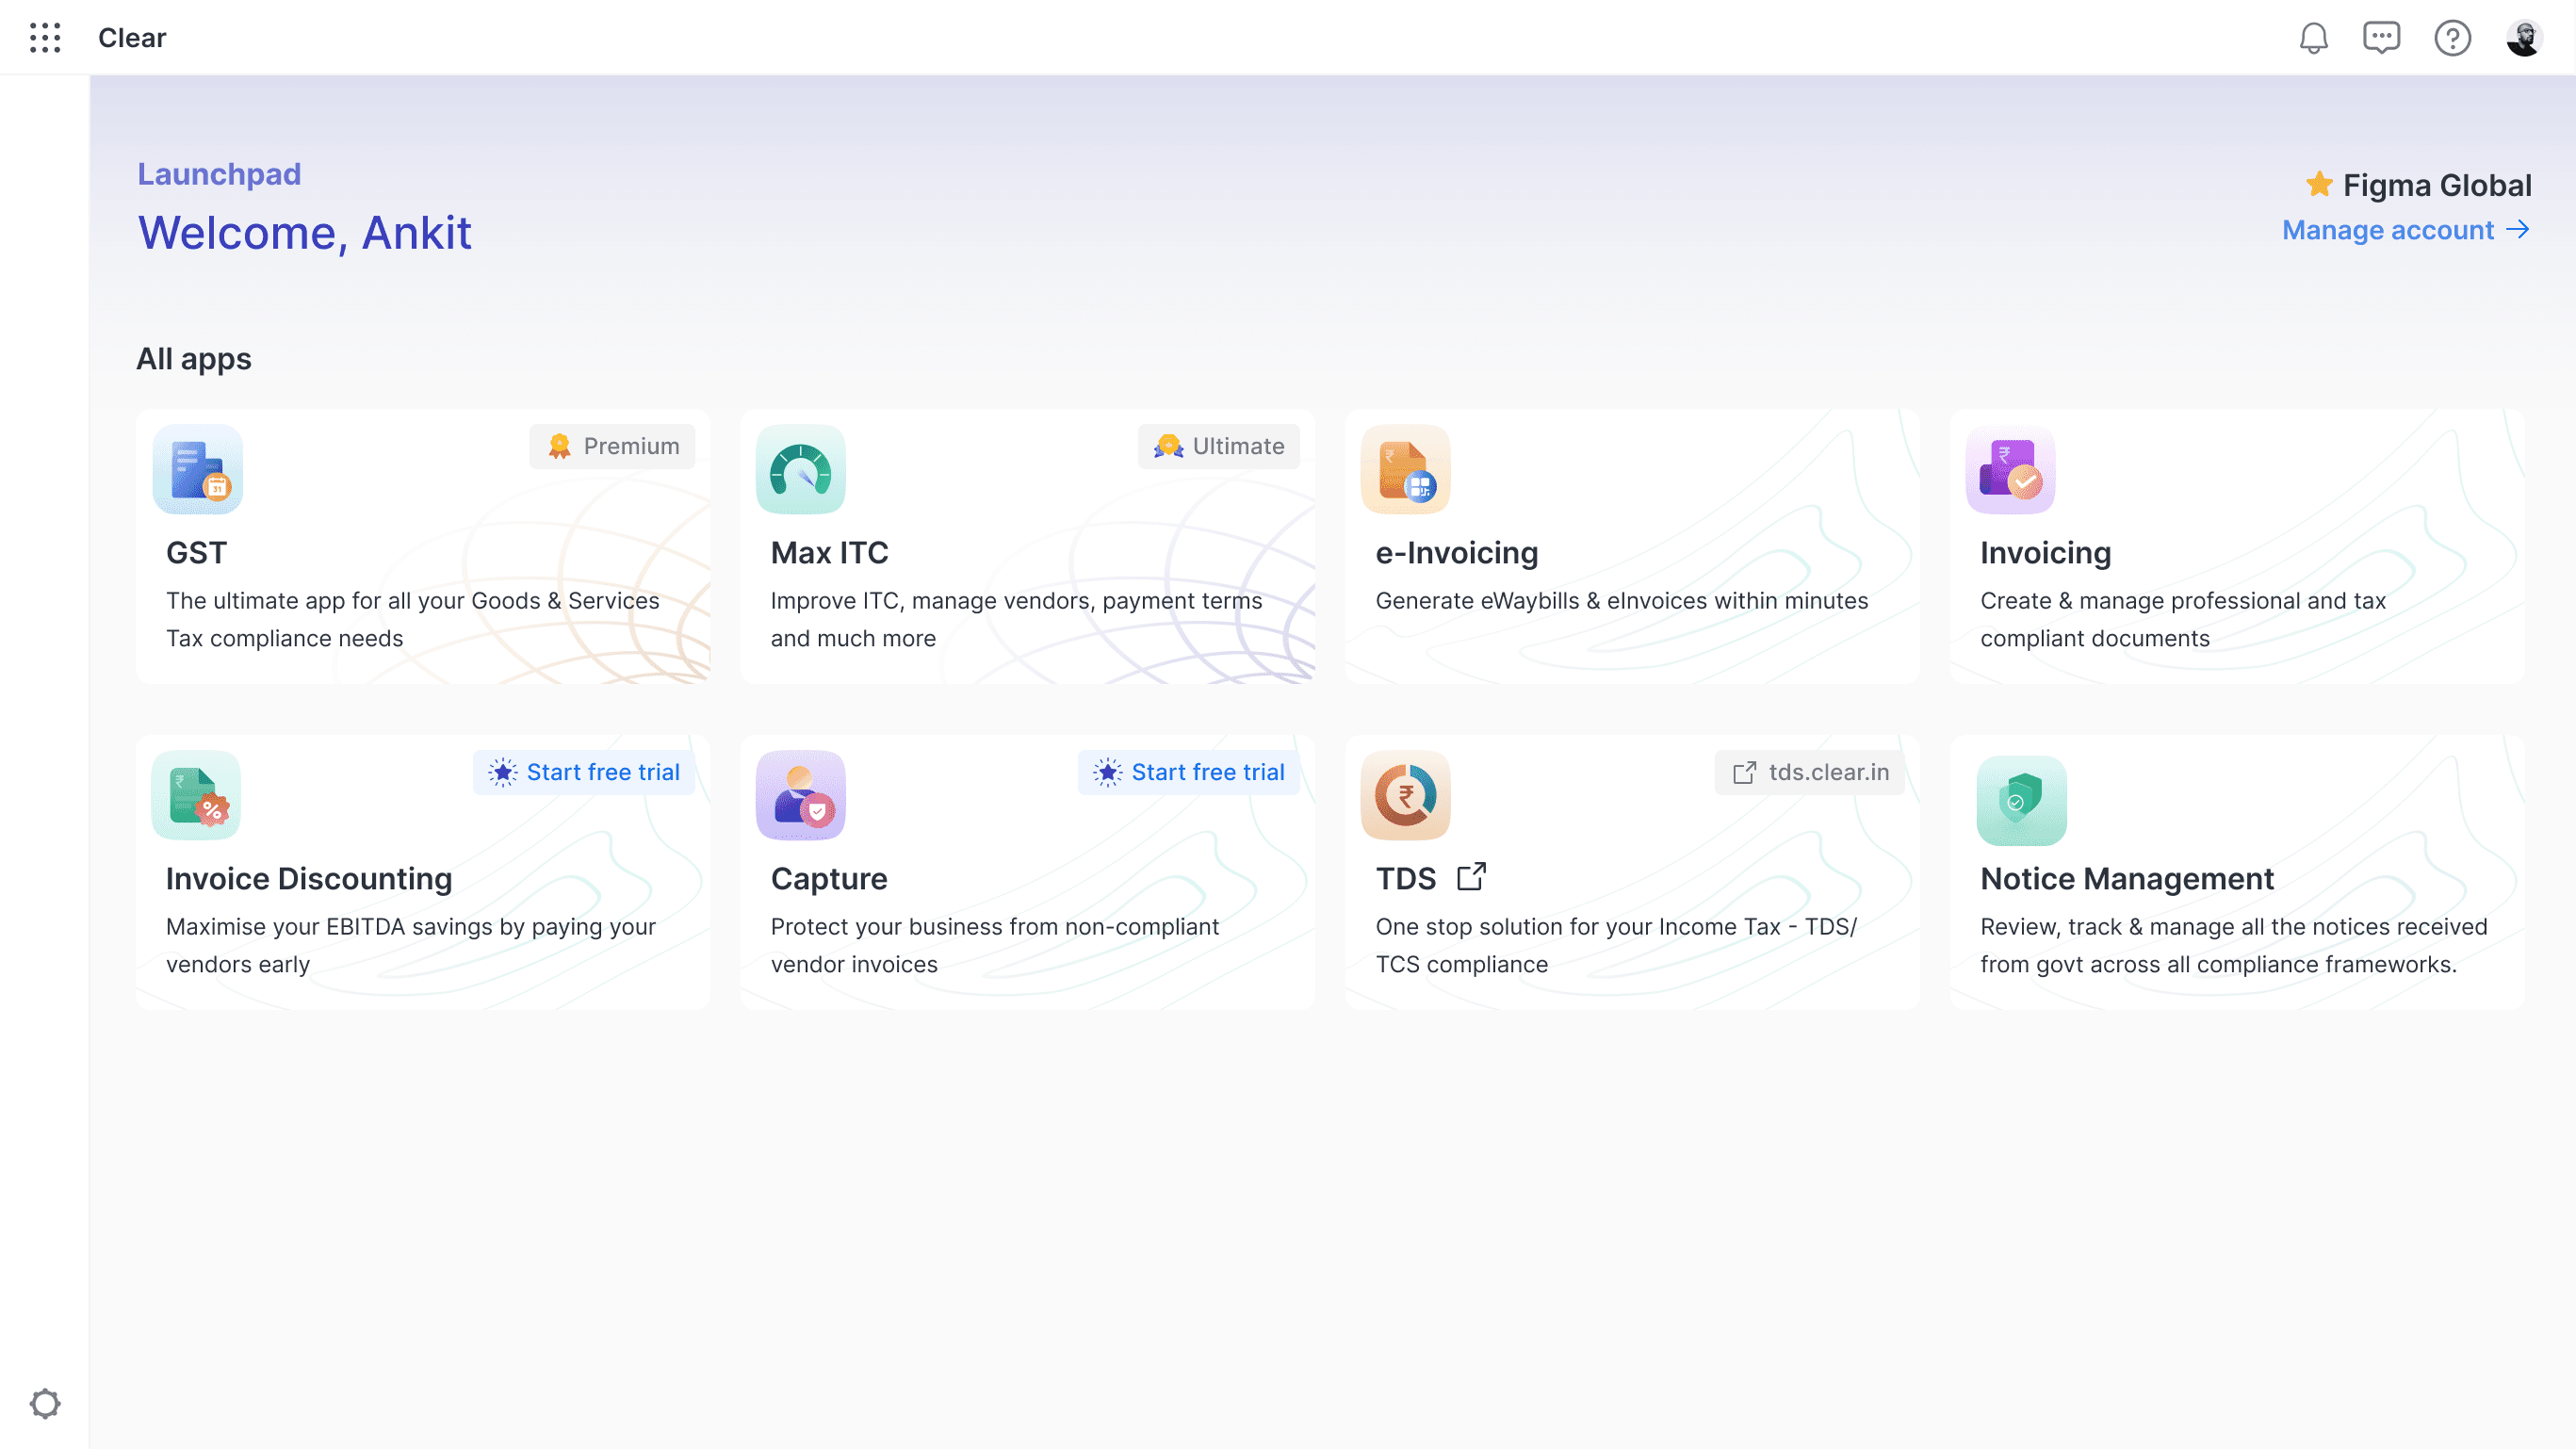Open the GST app title
This screenshot has height=1449, width=2576.
click(196, 552)
